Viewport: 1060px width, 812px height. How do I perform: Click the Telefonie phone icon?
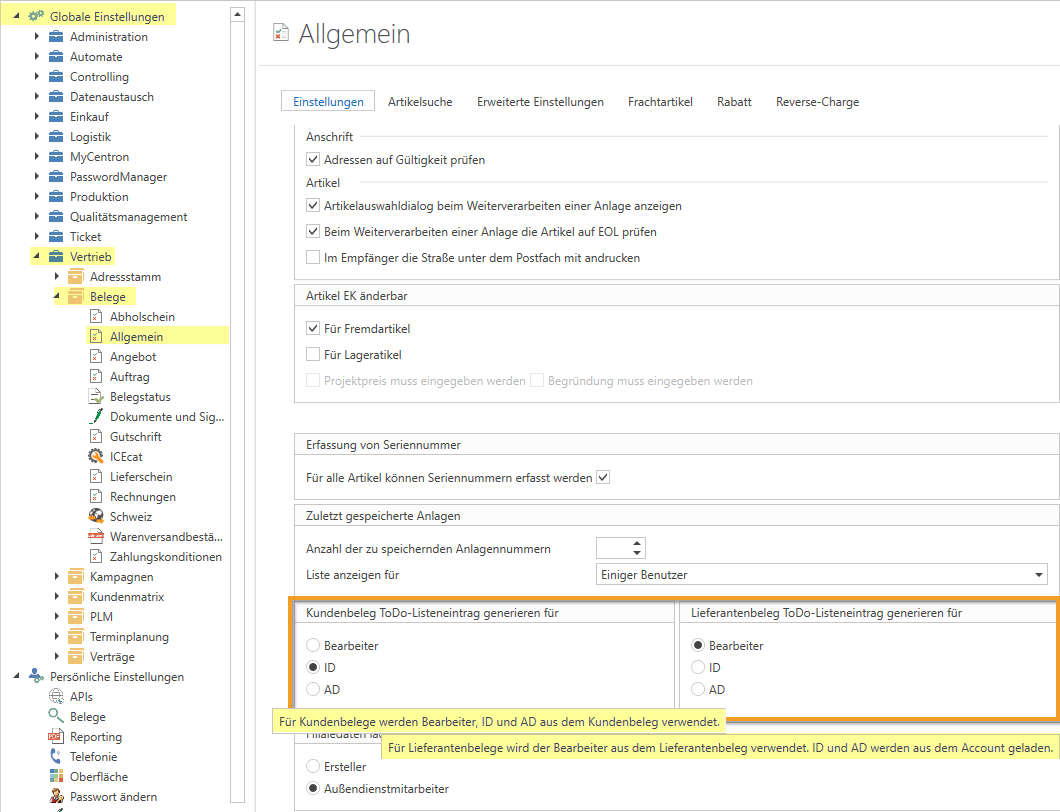(x=56, y=757)
